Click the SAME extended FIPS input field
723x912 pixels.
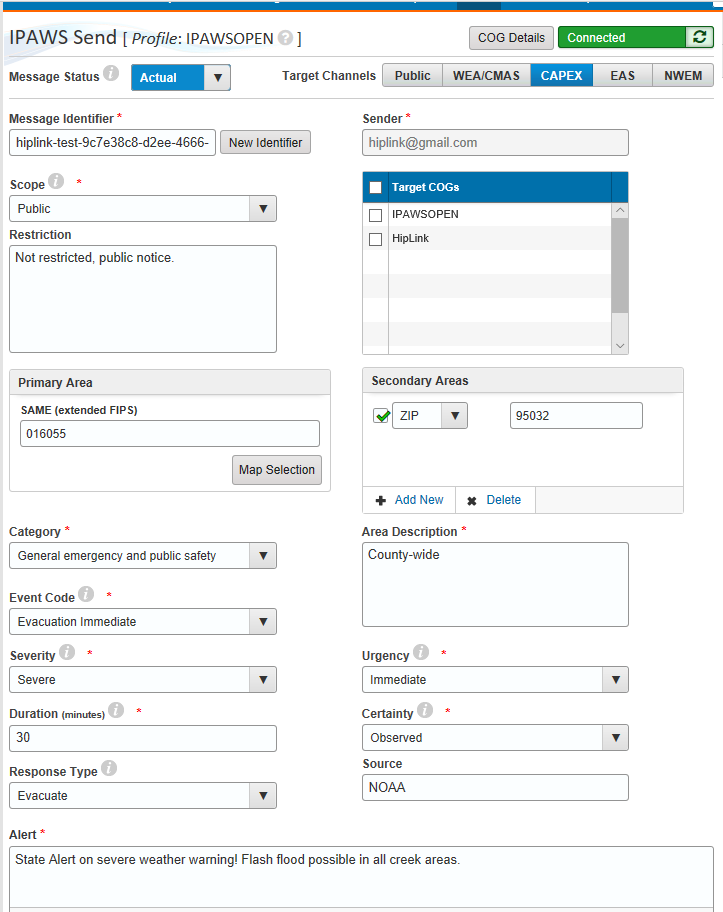tap(170, 433)
